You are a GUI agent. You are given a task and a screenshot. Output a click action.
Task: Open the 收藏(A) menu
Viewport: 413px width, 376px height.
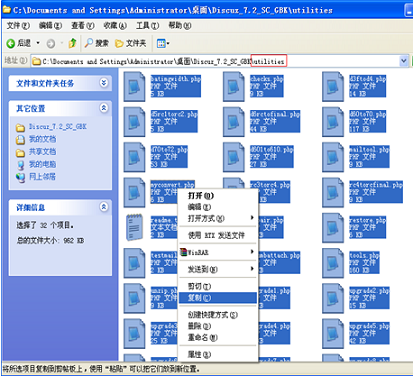(x=115, y=25)
